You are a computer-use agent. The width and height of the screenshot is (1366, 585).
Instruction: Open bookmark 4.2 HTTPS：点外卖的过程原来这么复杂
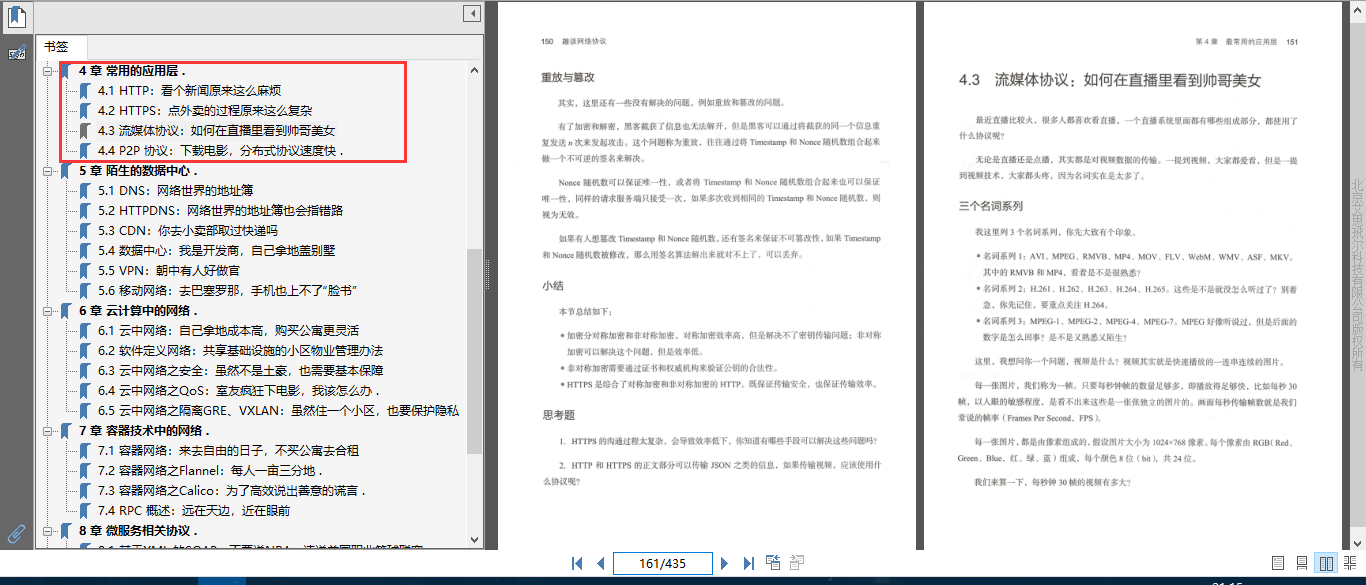tap(205, 111)
